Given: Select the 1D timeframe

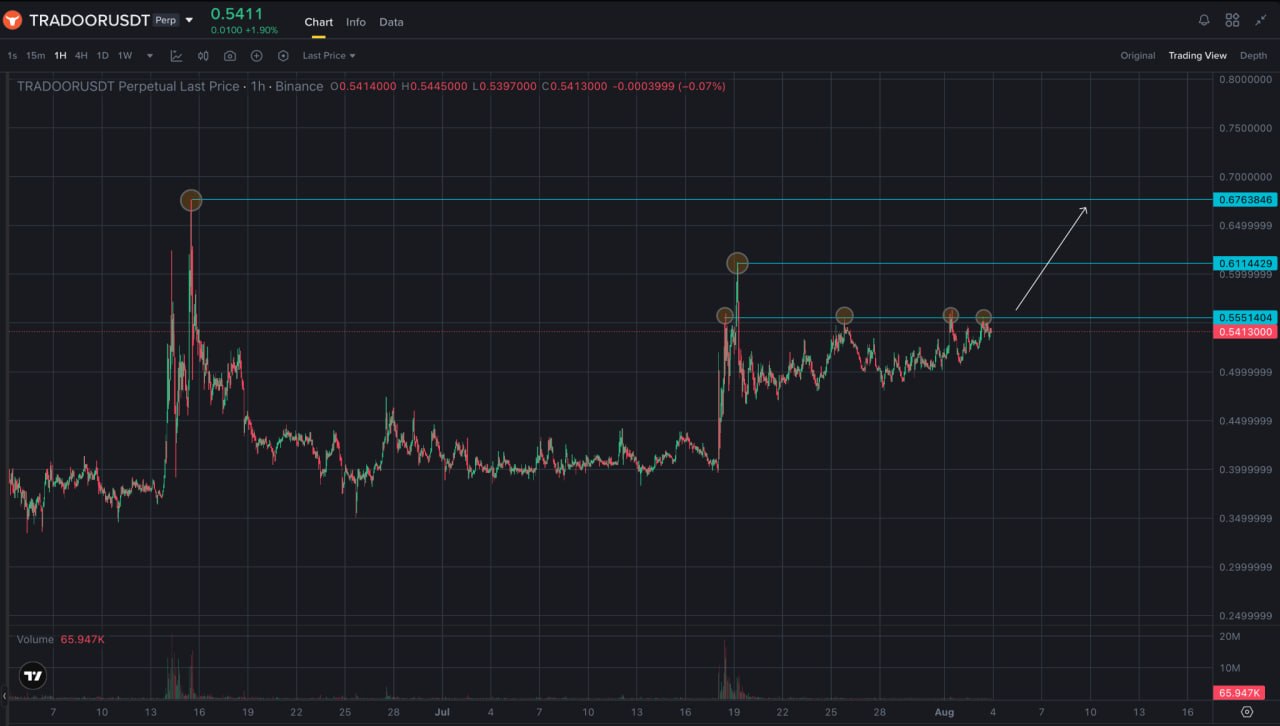Looking at the screenshot, I should click(102, 56).
